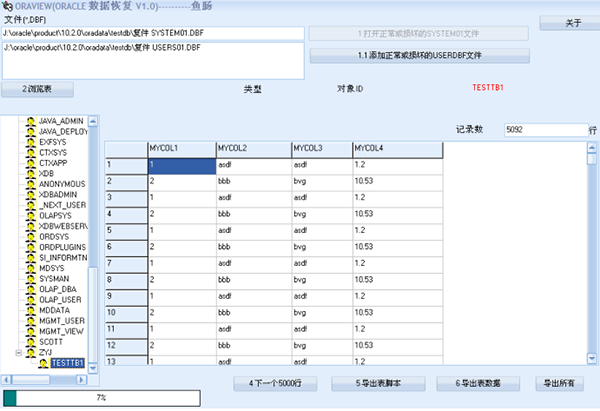The width and height of the screenshot is (600, 411).
Task: Click the OLAP_USER user icon
Action: click(31, 300)
